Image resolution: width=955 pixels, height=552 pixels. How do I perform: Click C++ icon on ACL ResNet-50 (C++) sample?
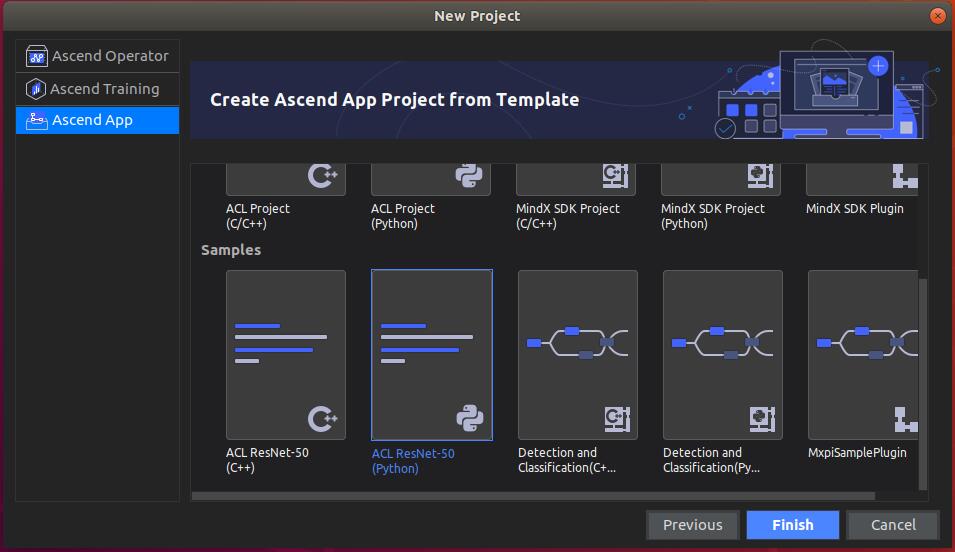pyautogui.click(x=323, y=419)
